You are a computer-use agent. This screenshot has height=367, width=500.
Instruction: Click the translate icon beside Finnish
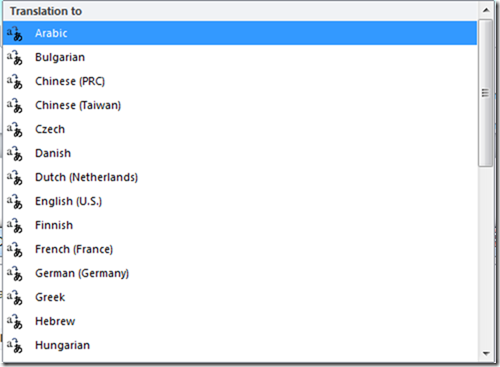point(15,226)
